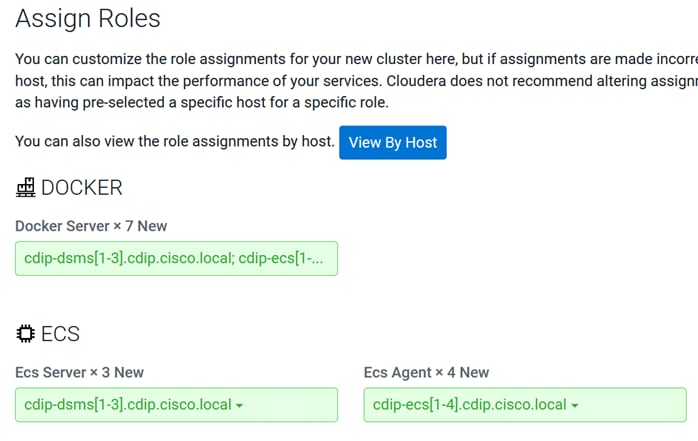Click the View By Host button
698x441 pixels.
tap(393, 142)
